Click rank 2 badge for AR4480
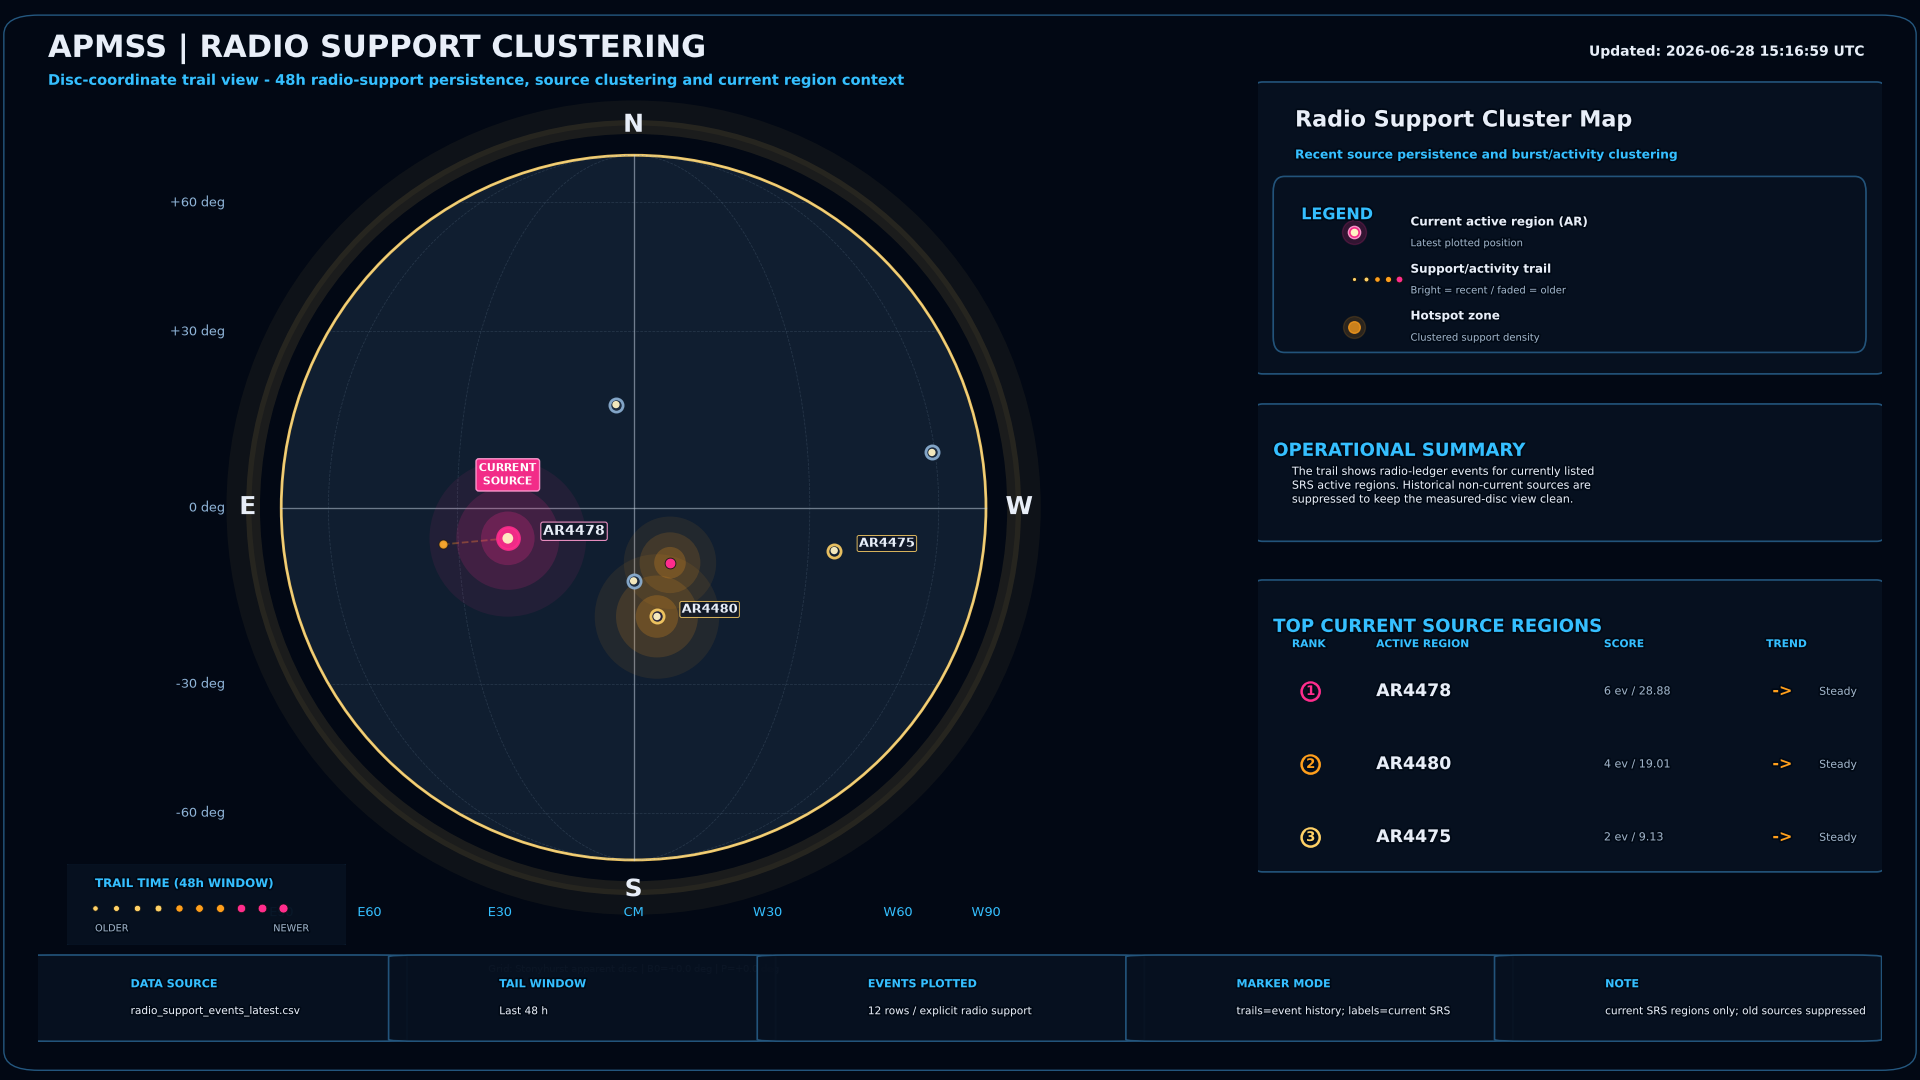 click(1310, 764)
